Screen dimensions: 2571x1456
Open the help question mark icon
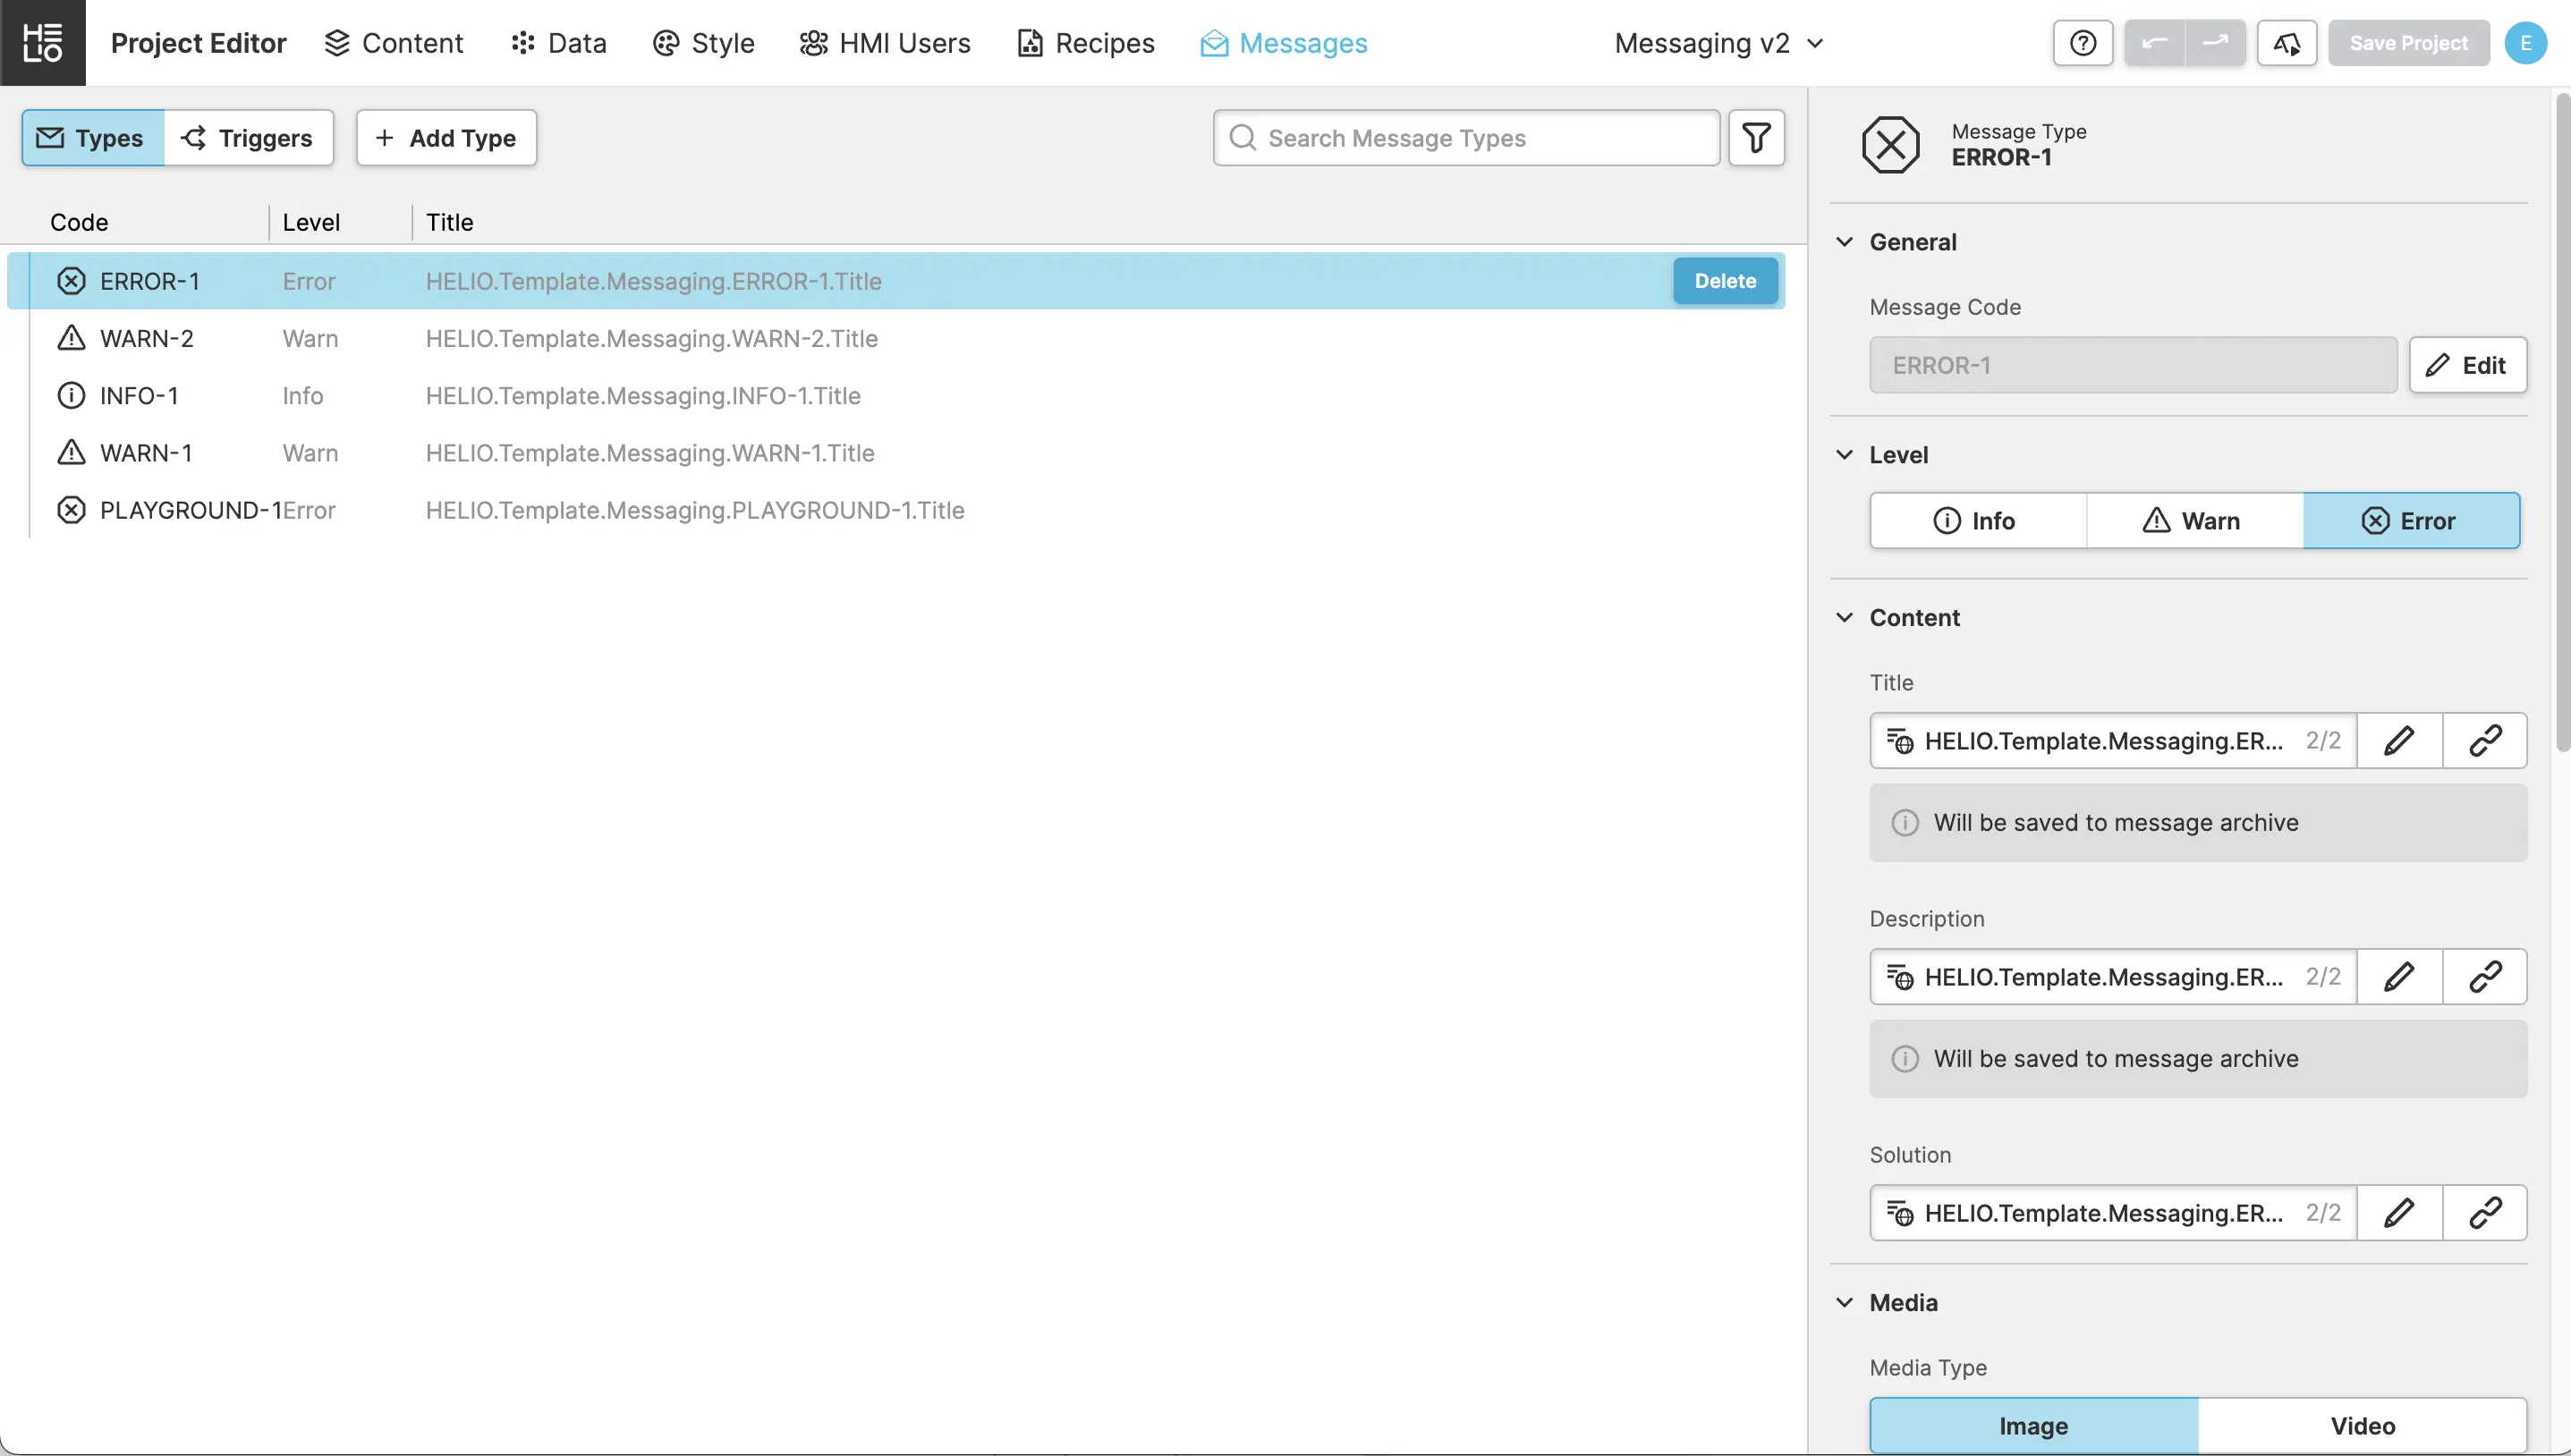[2083, 43]
